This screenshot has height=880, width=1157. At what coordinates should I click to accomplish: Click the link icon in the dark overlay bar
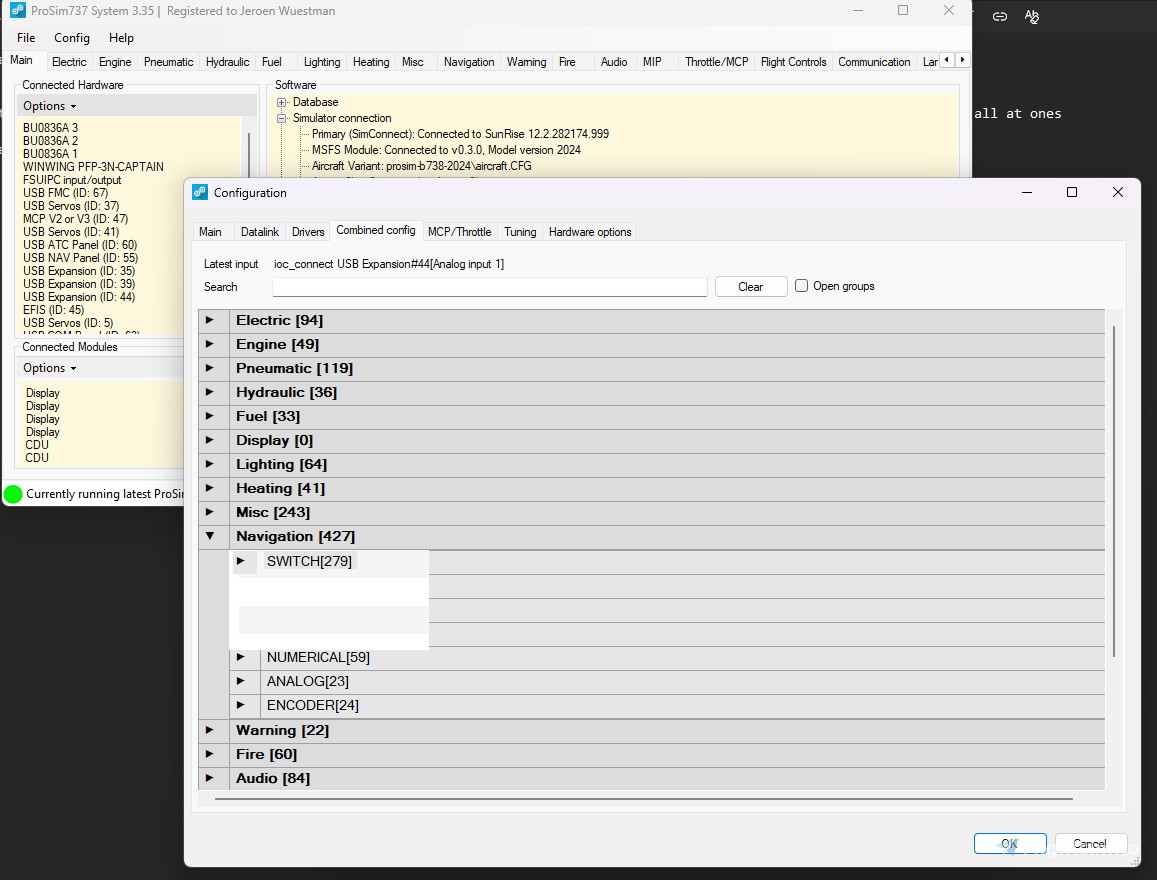tap(999, 16)
